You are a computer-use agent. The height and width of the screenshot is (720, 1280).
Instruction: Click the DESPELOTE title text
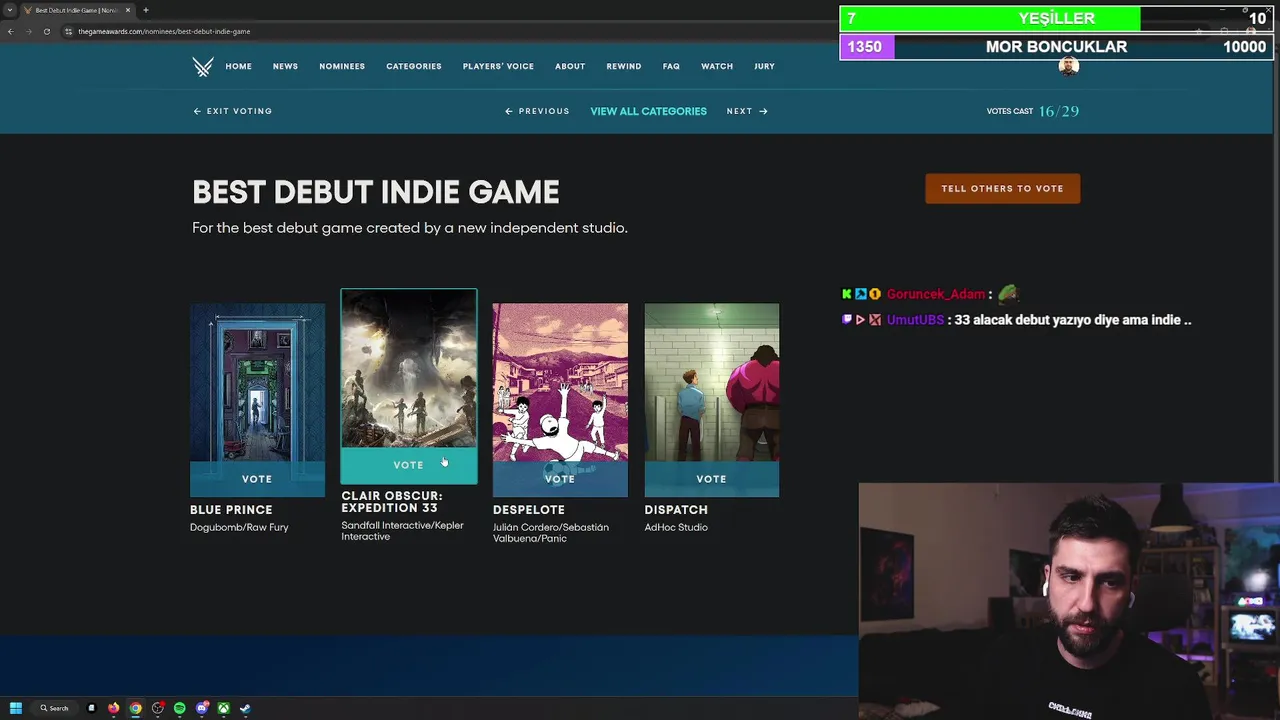click(x=529, y=510)
